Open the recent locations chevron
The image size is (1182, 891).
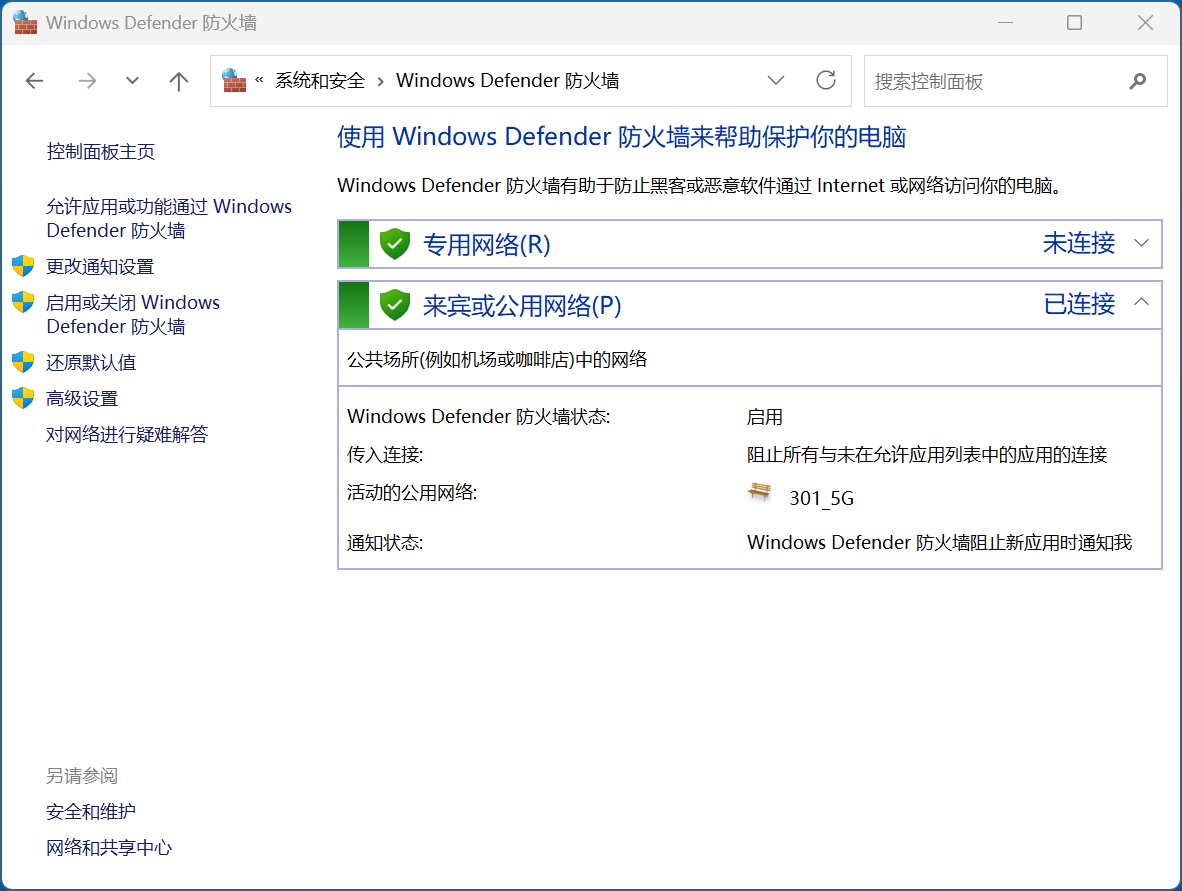pos(133,81)
